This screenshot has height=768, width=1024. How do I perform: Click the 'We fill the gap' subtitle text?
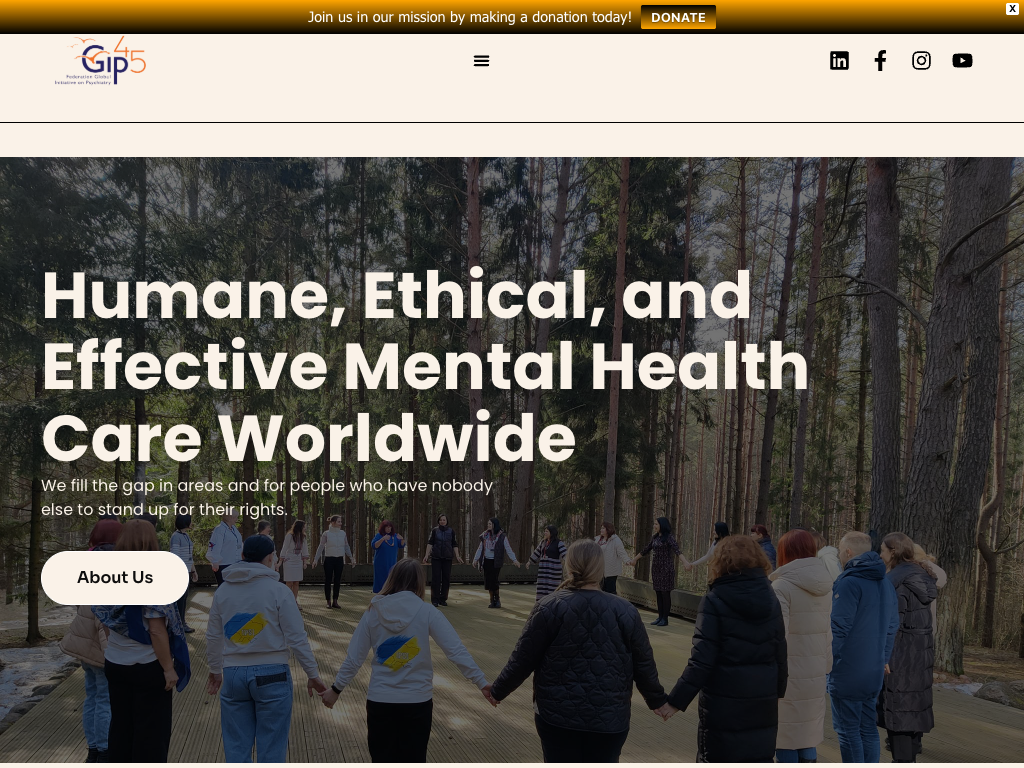267,497
